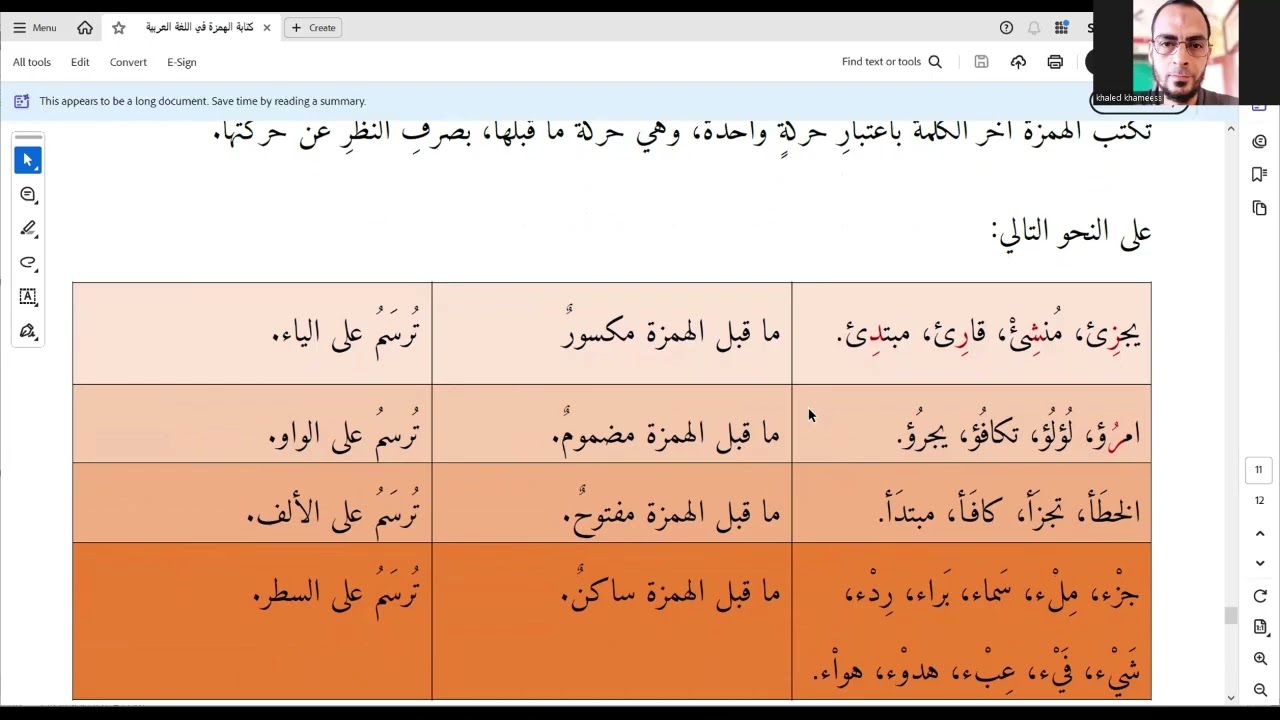Select the Arabic hamza document tab

tap(198, 28)
